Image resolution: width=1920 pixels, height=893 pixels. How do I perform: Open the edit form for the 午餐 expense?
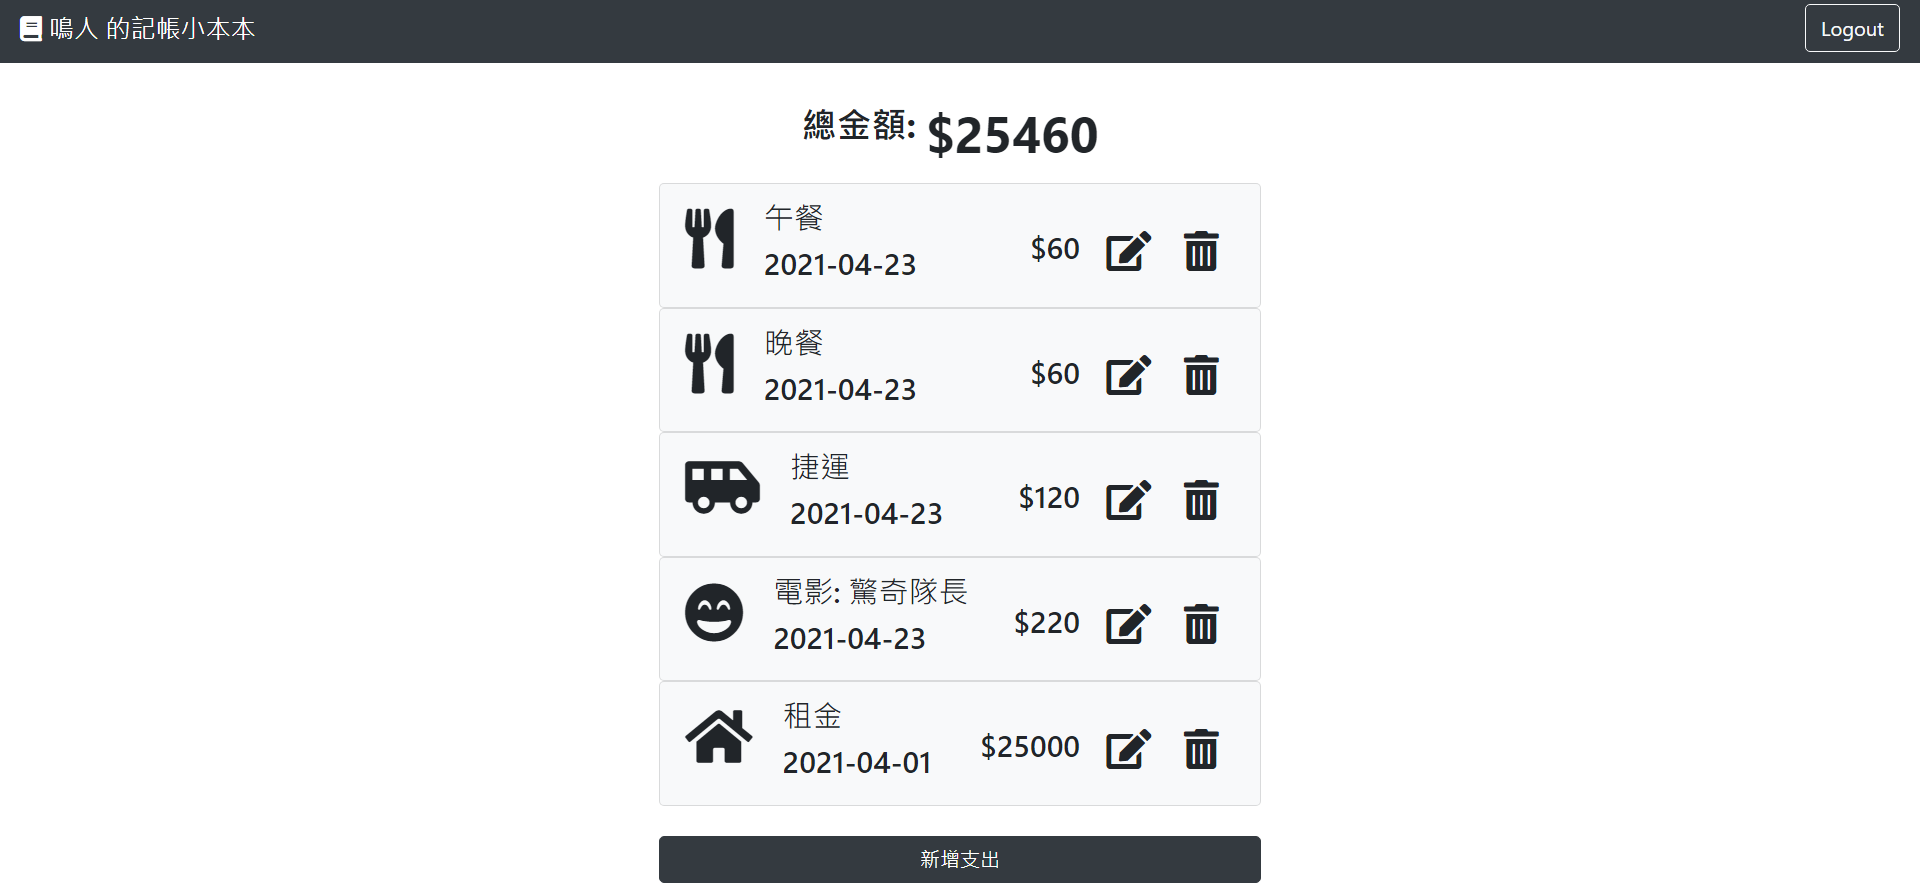(1128, 251)
